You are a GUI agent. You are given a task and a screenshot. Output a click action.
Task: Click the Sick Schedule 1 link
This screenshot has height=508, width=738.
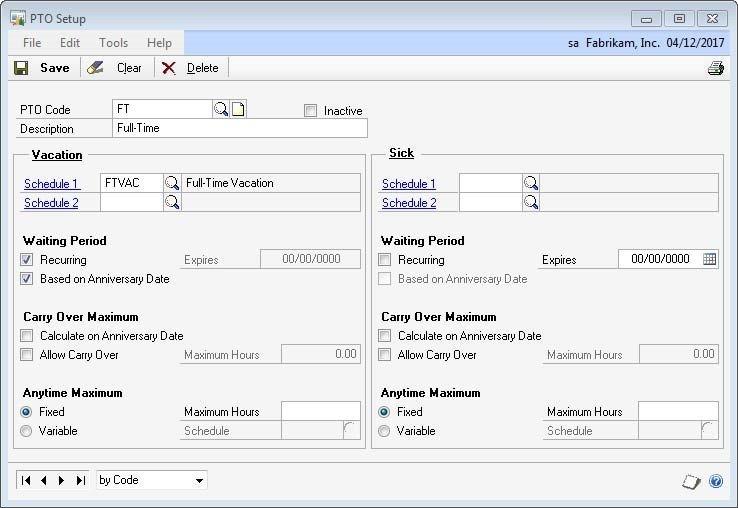[409, 184]
